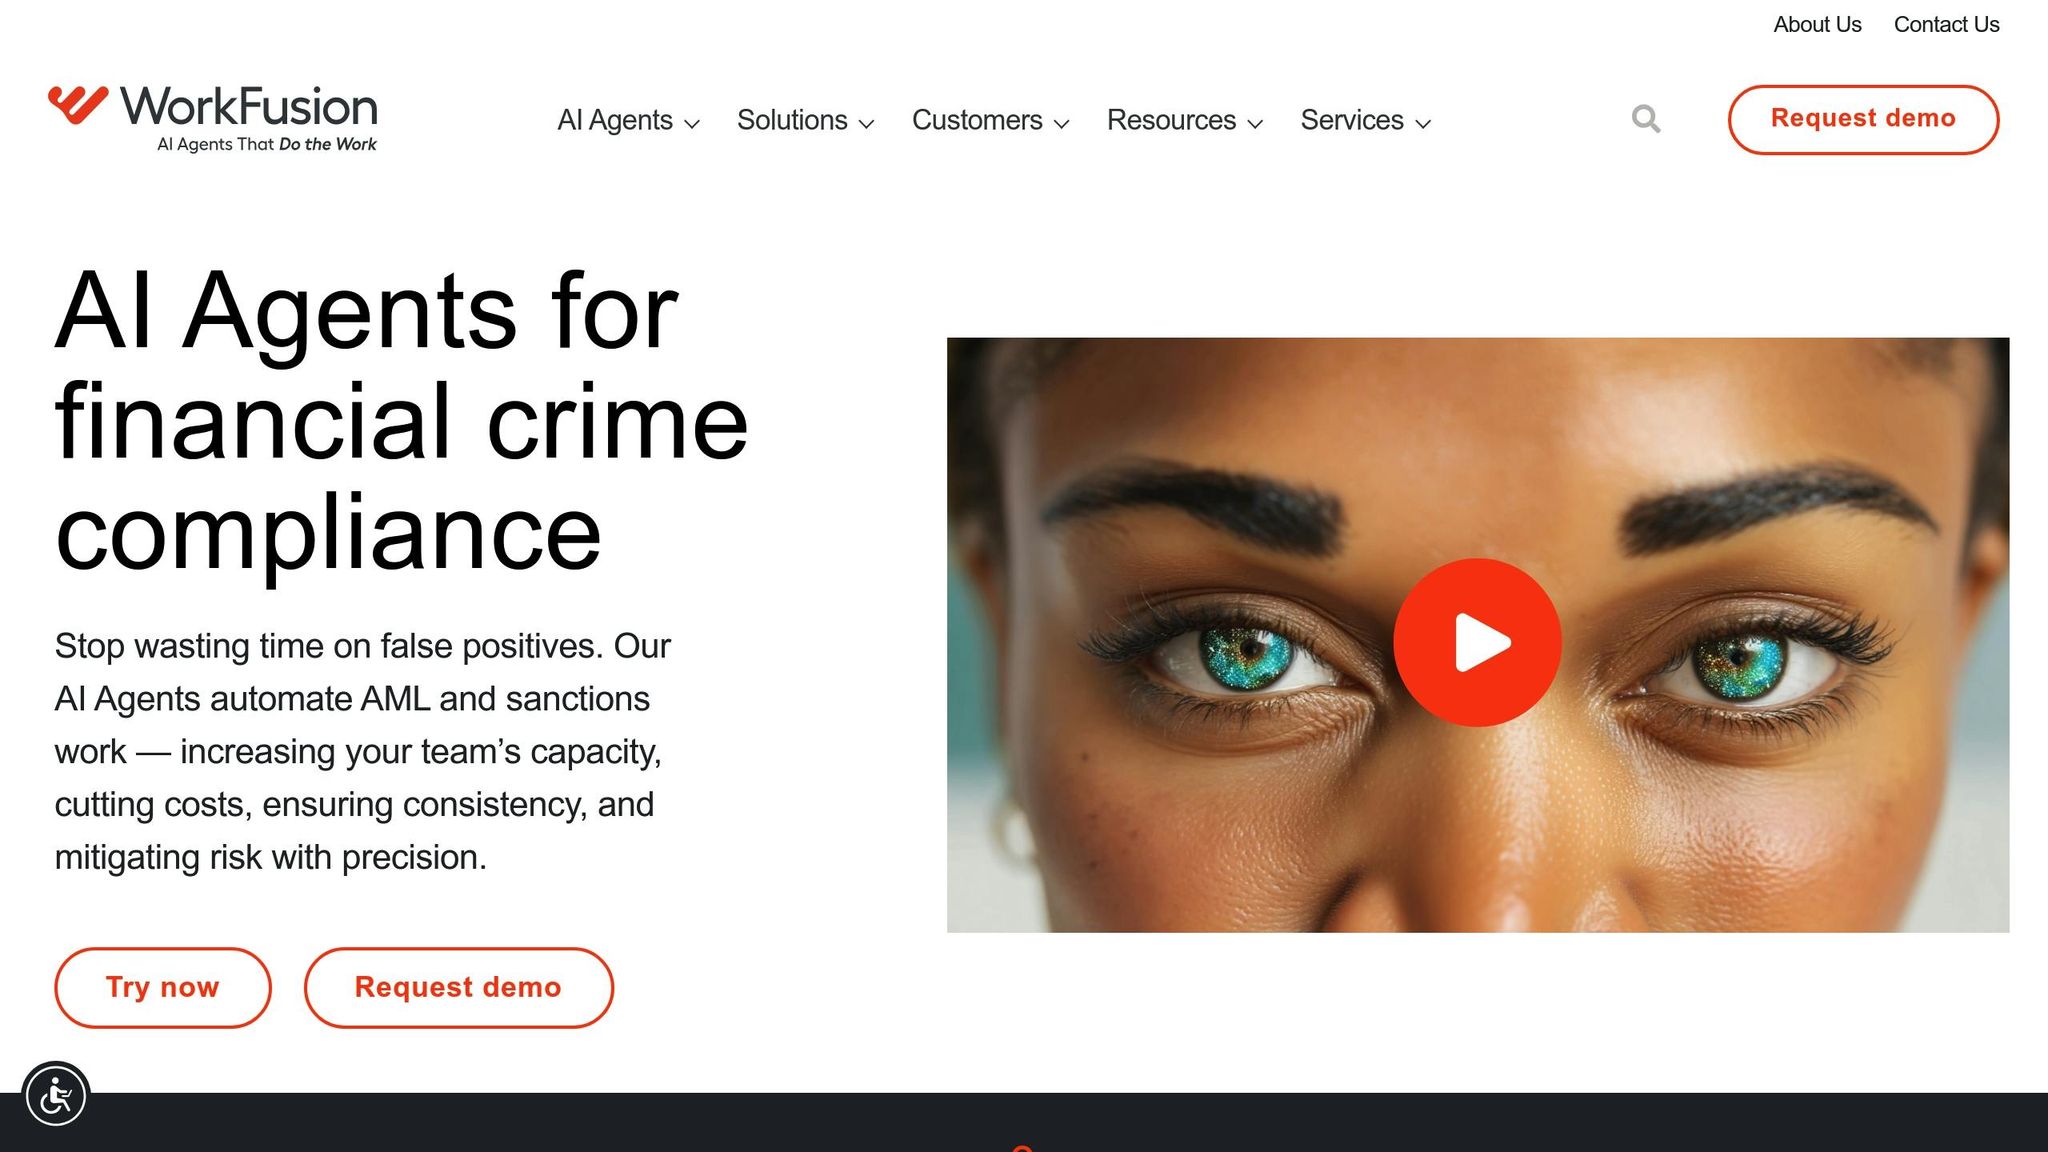The height and width of the screenshot is (1152, 2048).
Task: Open the Services menu
Action: [x=1366, y=120]
